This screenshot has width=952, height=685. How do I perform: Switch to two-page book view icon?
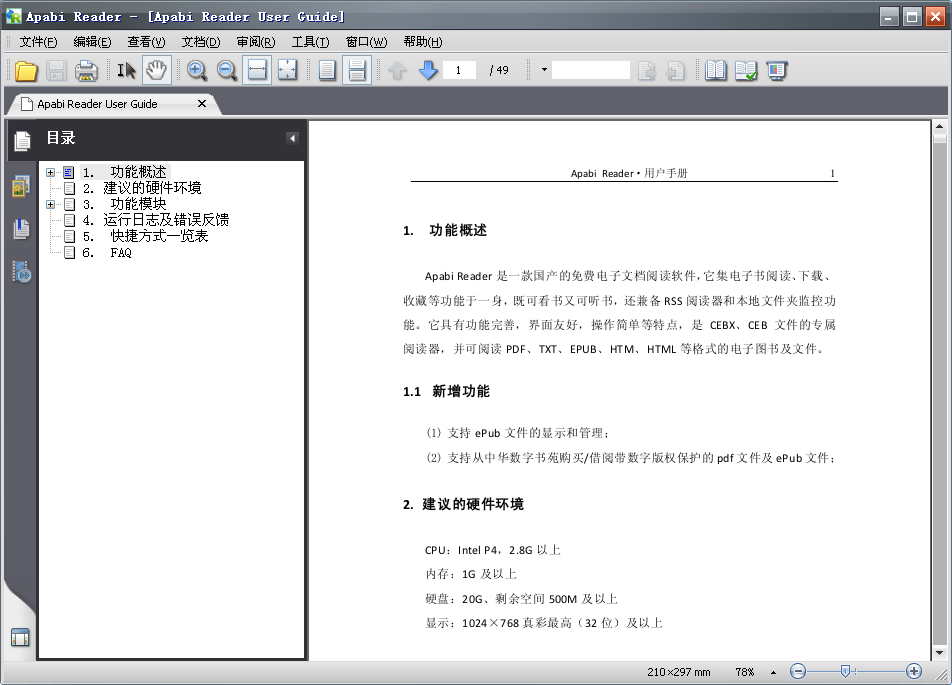tap(716, 70)
